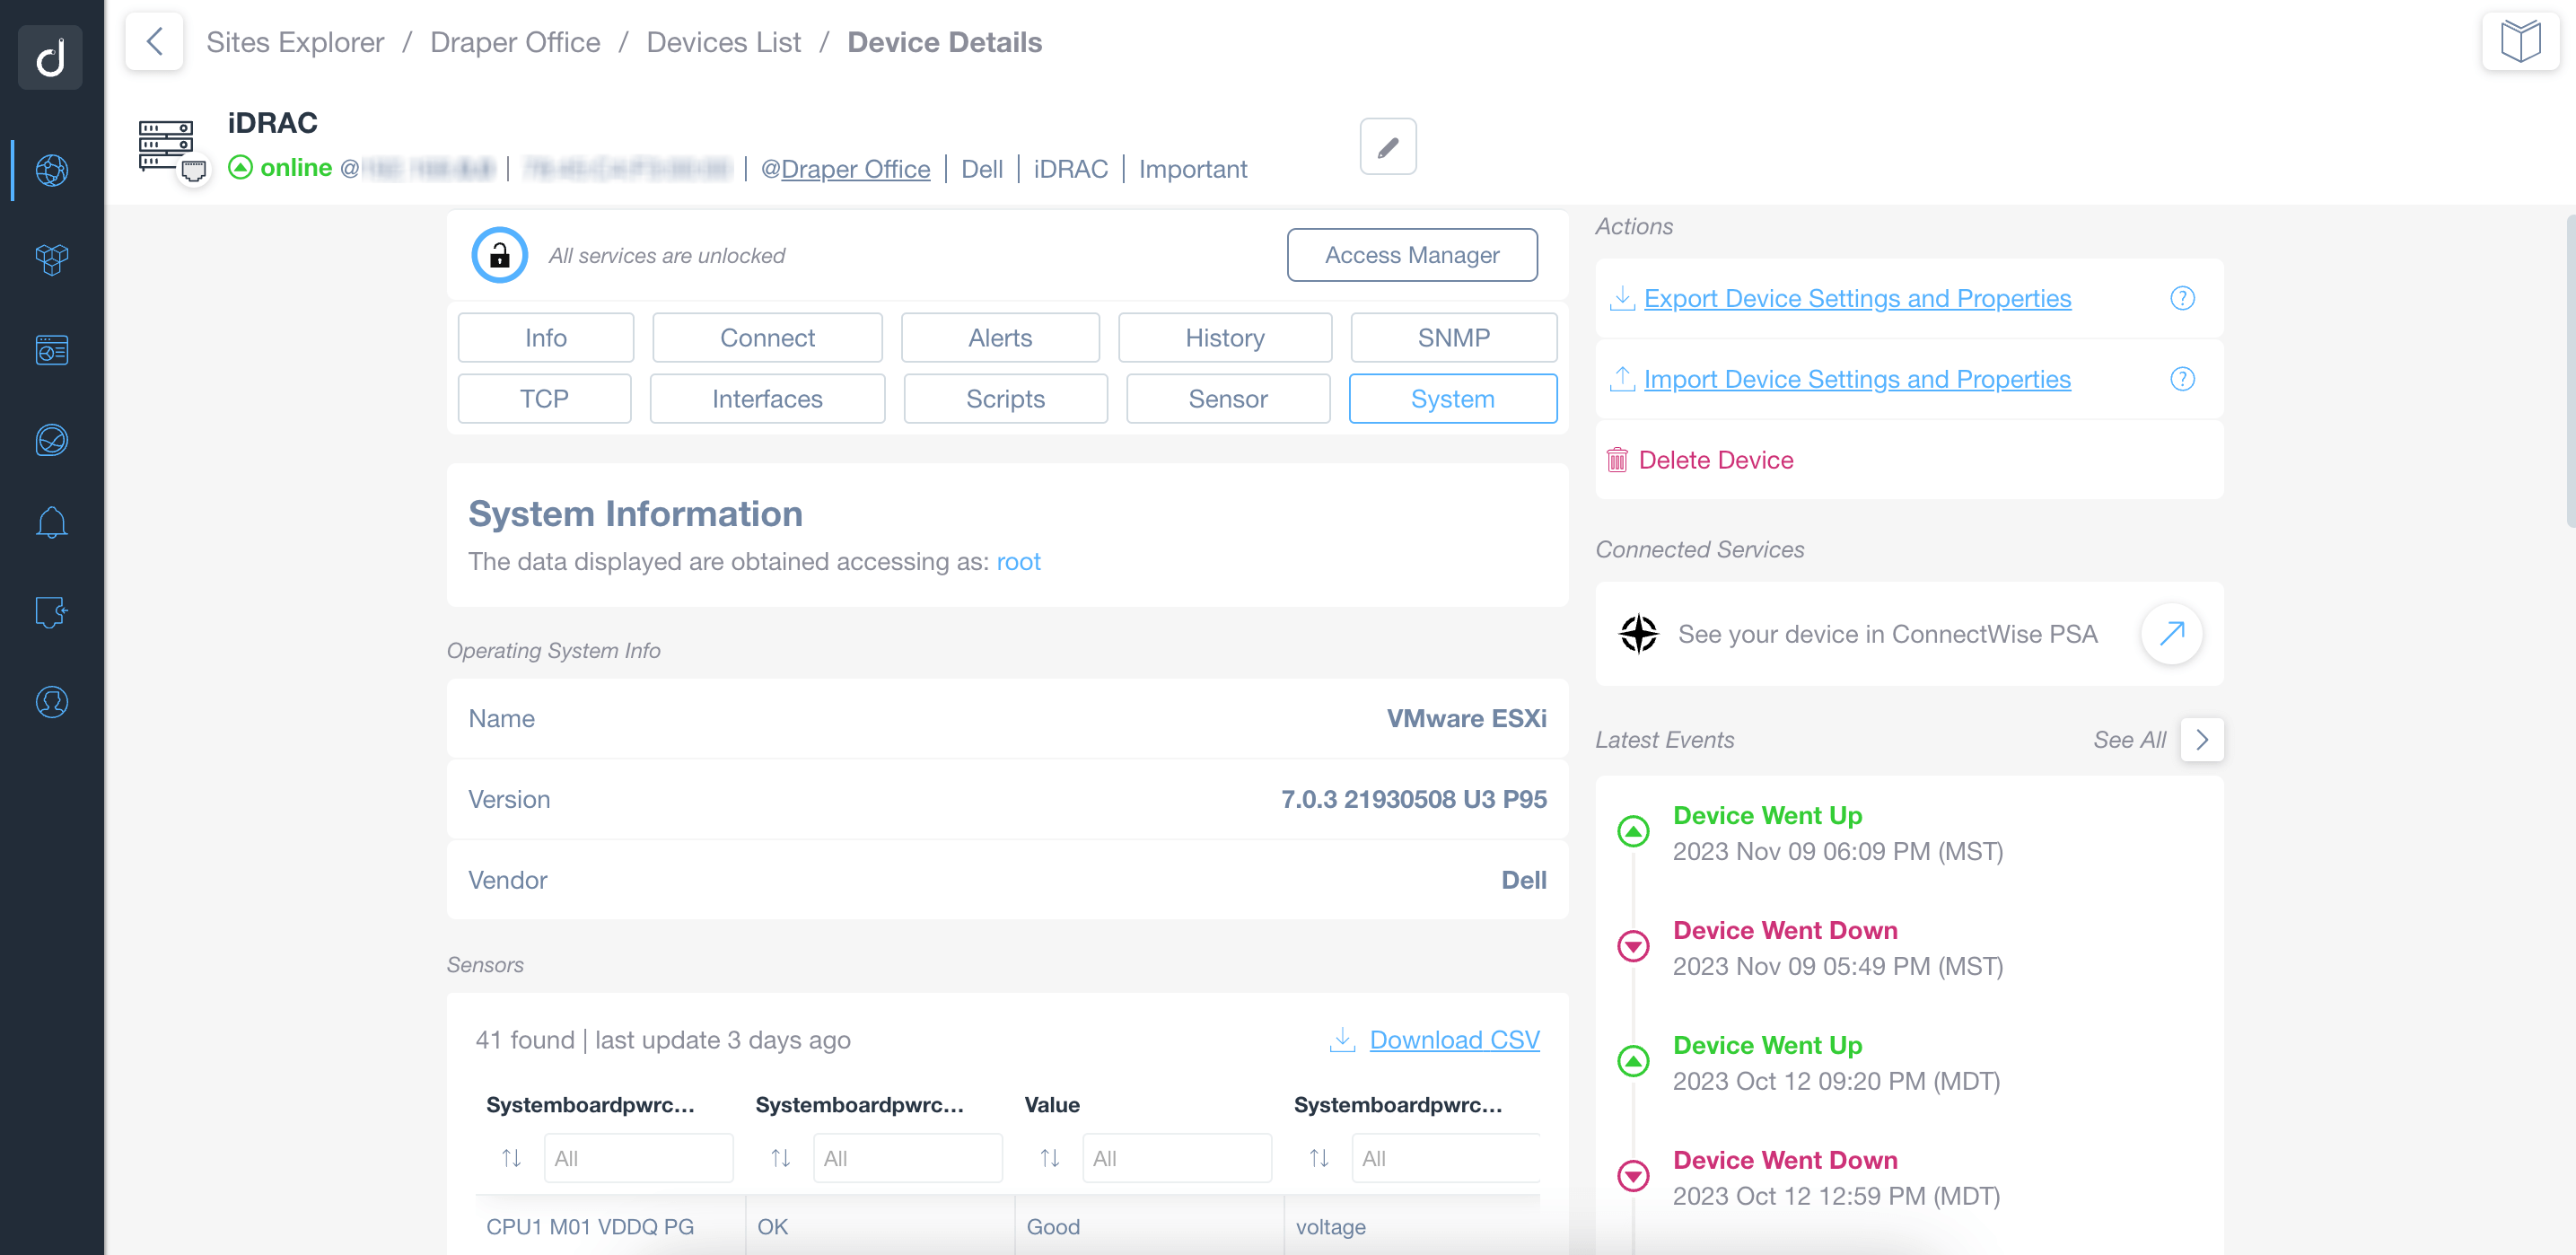Go to Devices List breadcrumb
This screenshot has height=1255, width=2576.
(x=723, y=42)
